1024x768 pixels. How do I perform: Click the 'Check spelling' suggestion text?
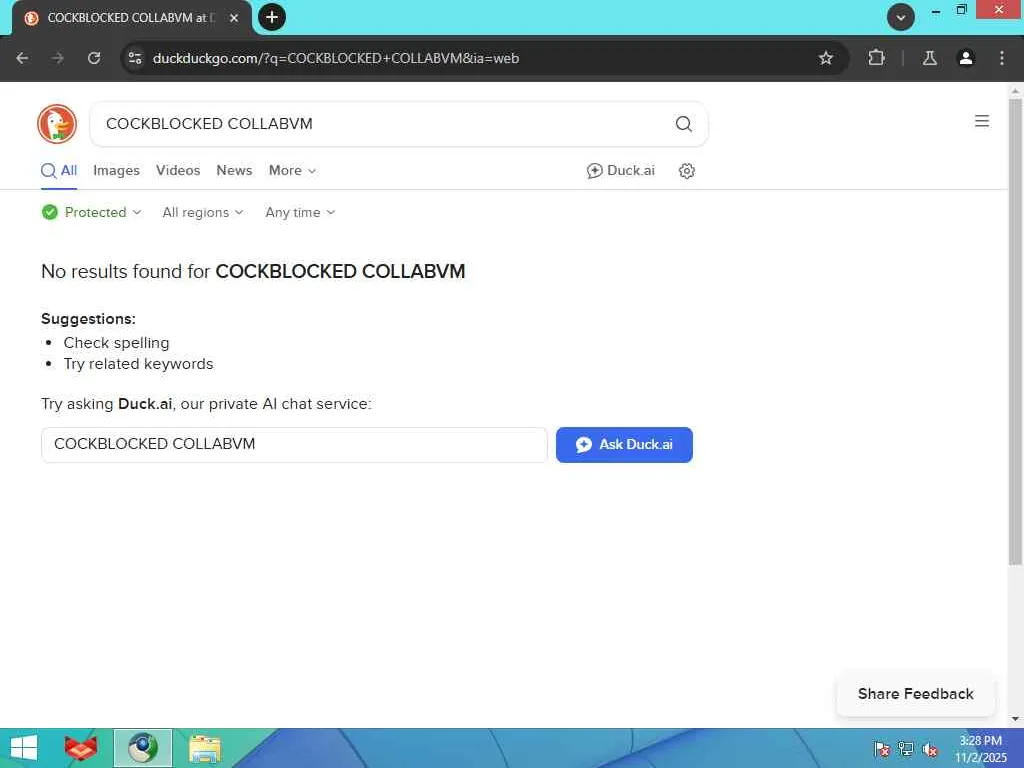tap(116, 343)
